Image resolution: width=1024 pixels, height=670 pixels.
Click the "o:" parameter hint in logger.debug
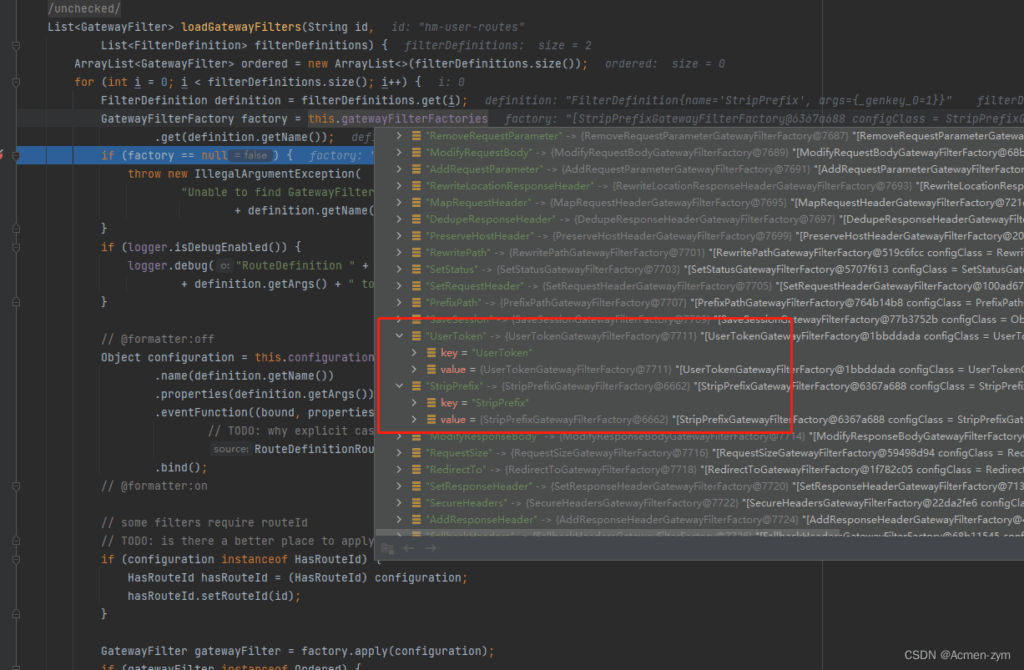point(225,266)
